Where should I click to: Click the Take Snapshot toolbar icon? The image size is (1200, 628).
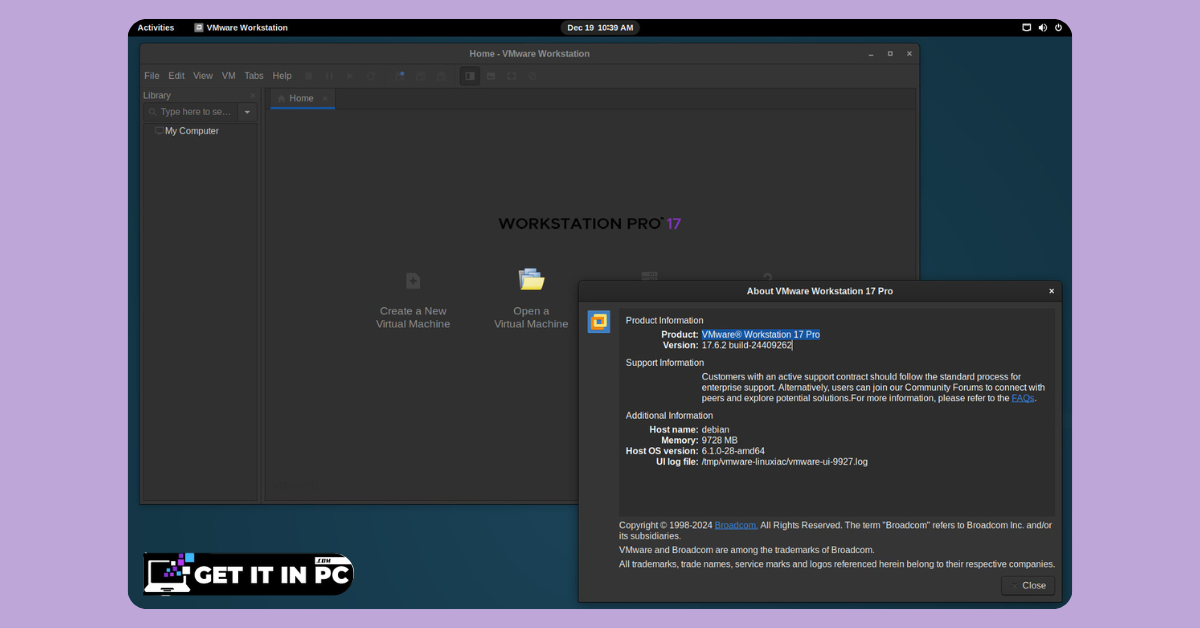399,75
